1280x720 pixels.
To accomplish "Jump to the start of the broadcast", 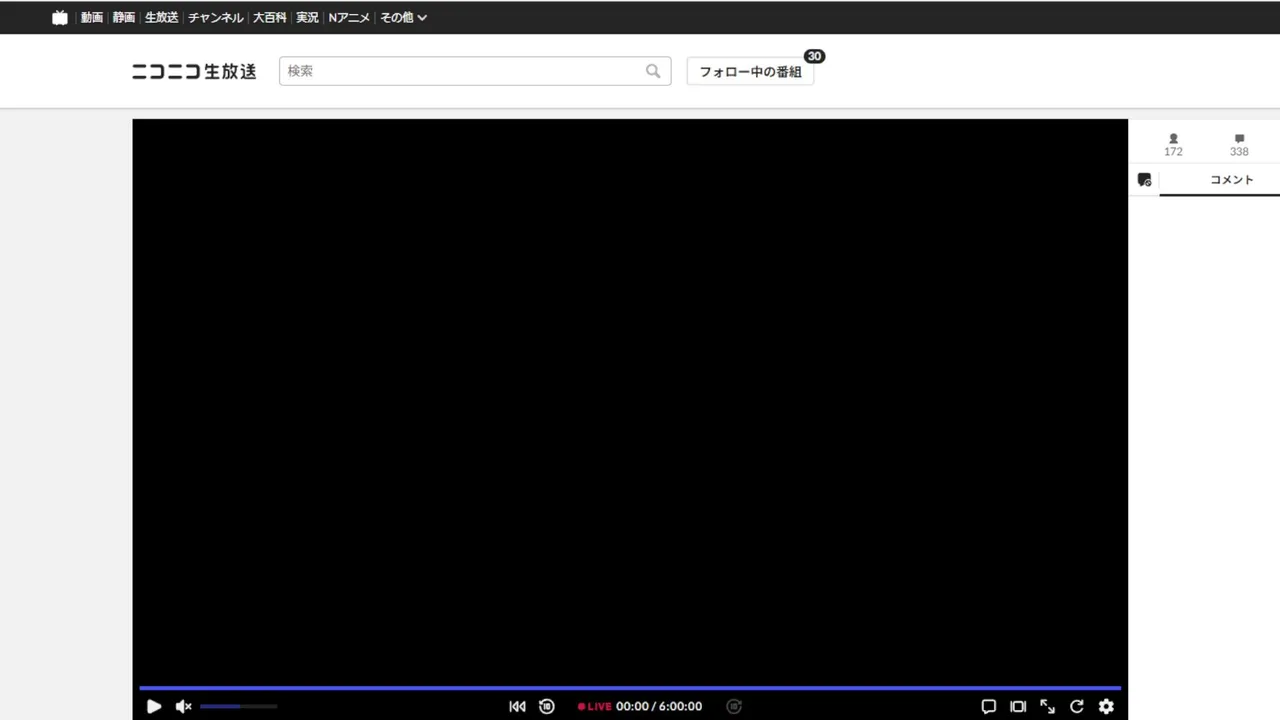I will [517, 706].
